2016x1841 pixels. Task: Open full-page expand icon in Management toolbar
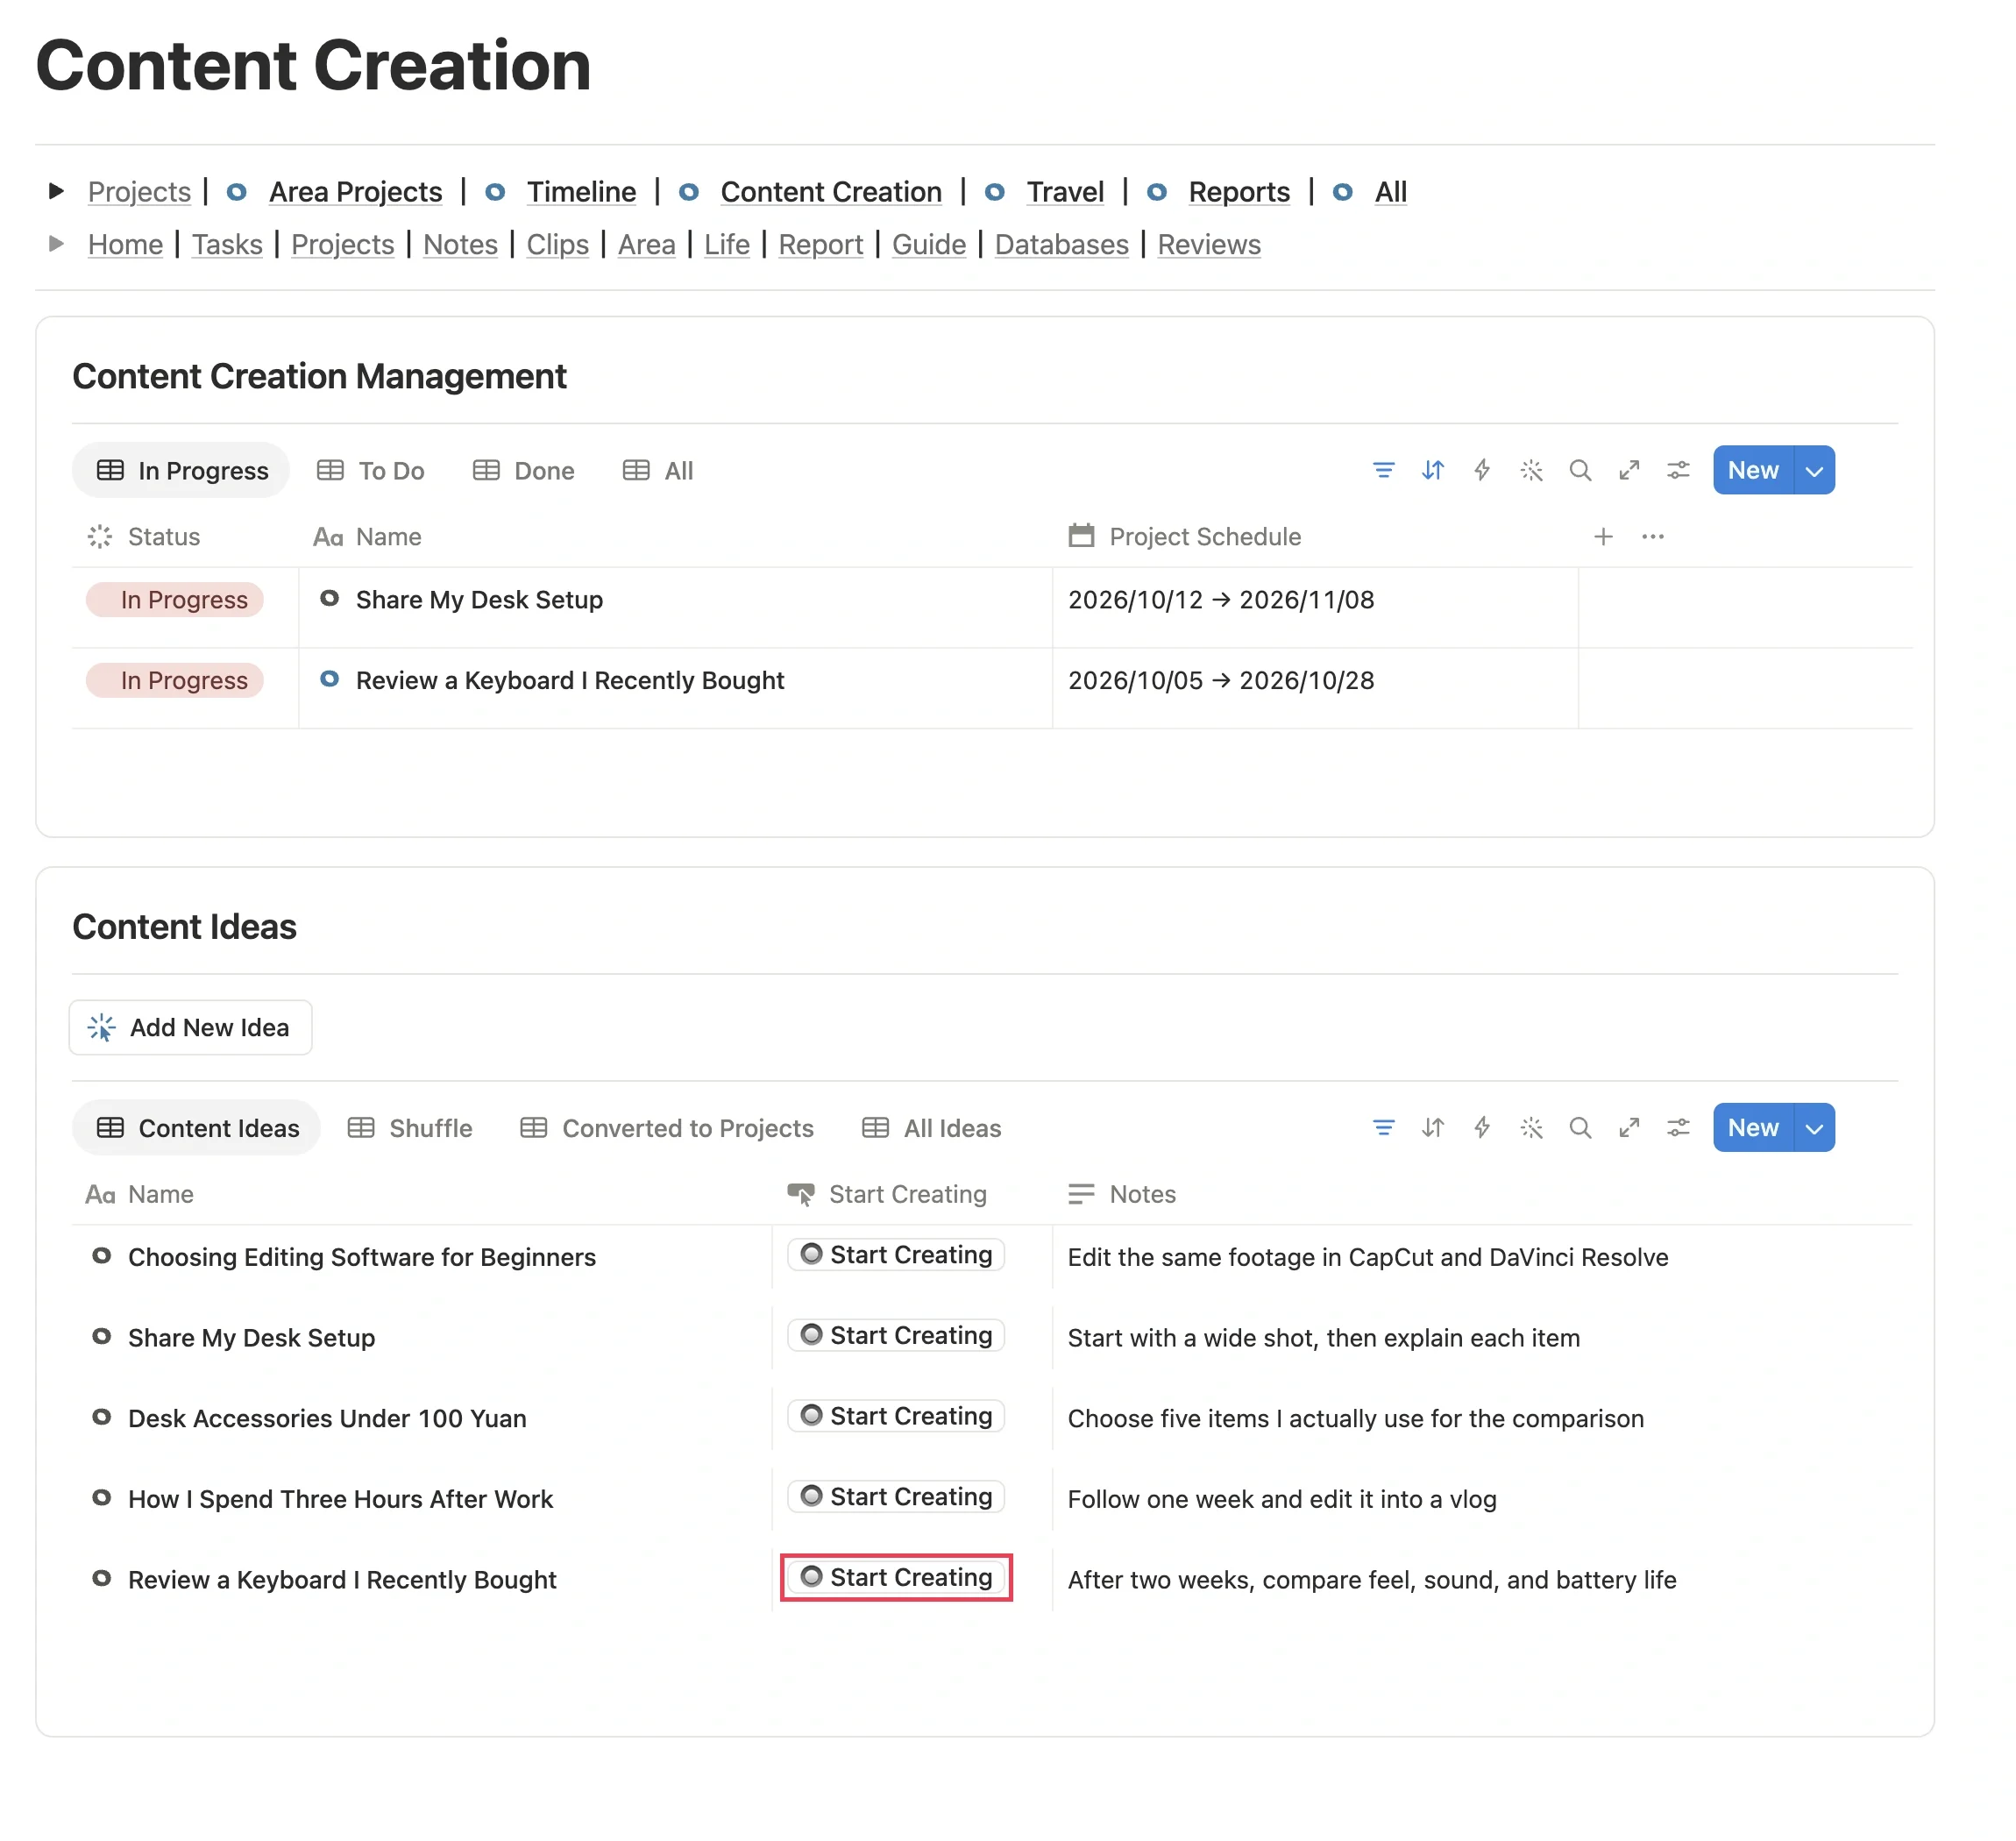1629,470
